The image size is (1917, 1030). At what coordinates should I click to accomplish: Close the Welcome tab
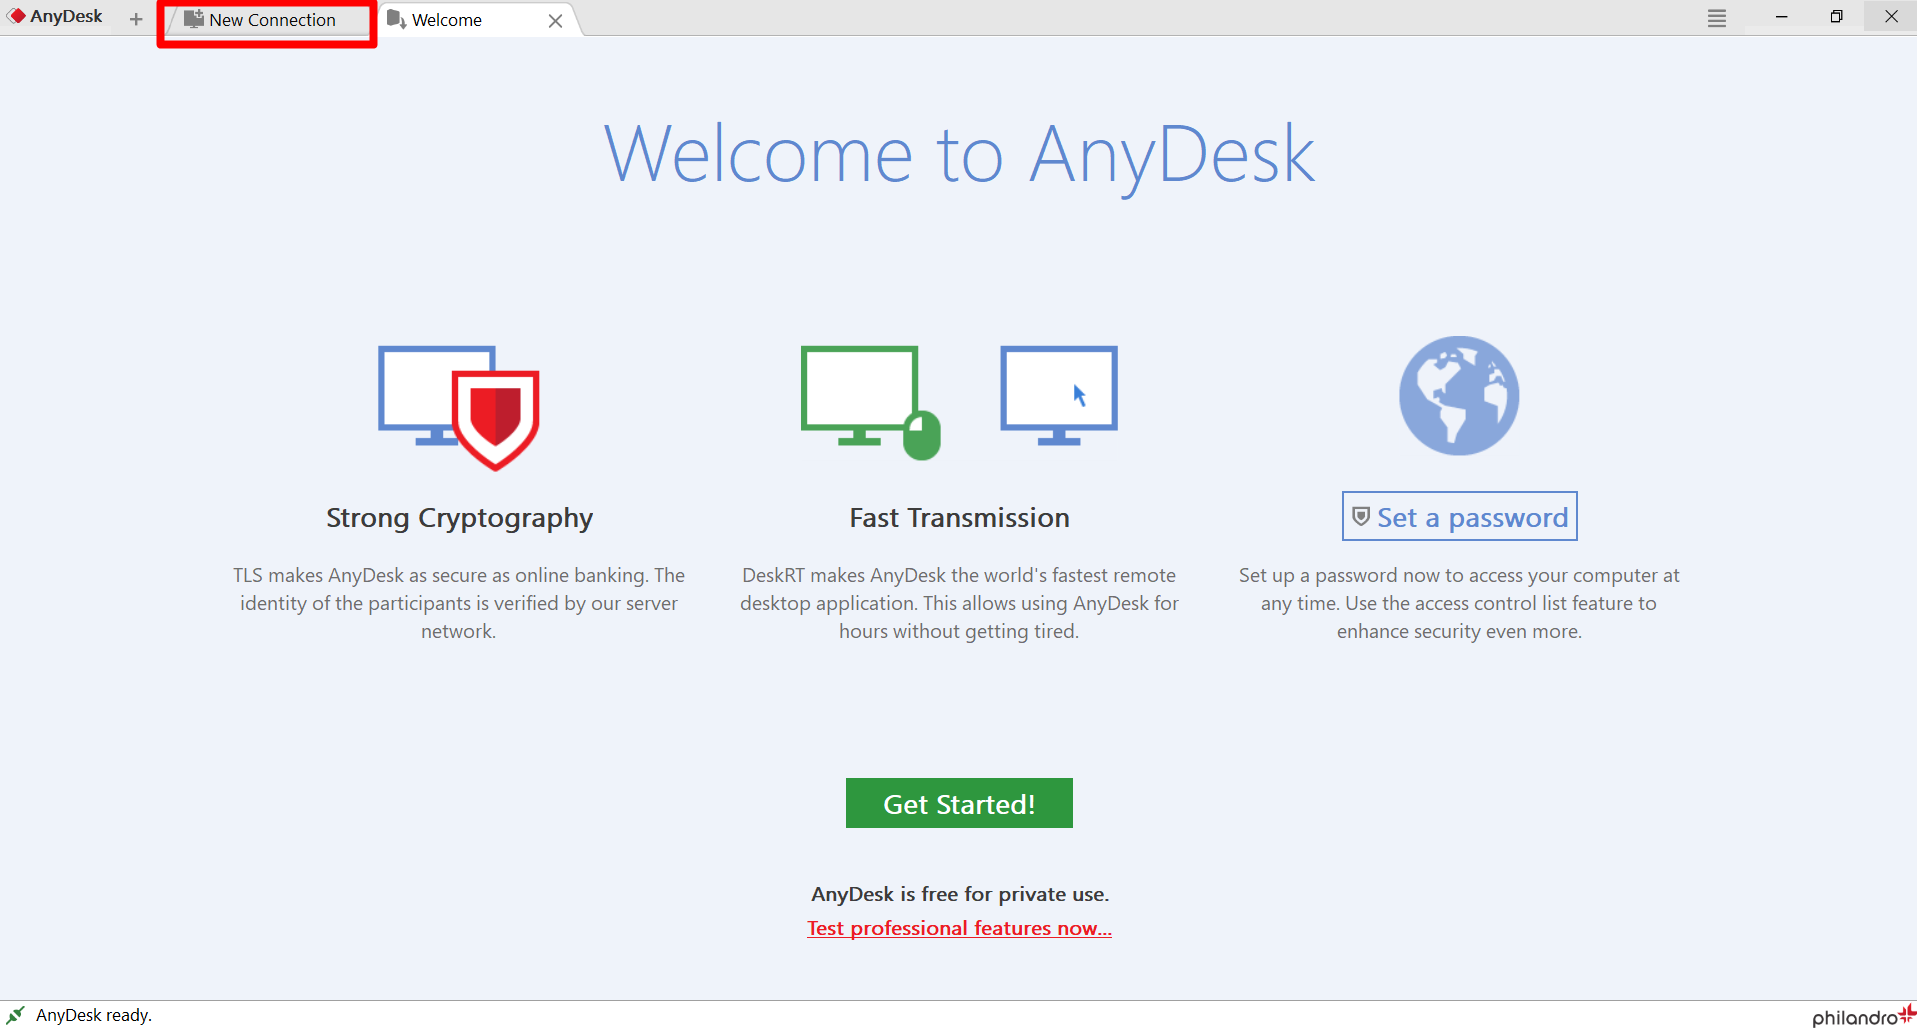pyautogui.click(x=556, y=21)
